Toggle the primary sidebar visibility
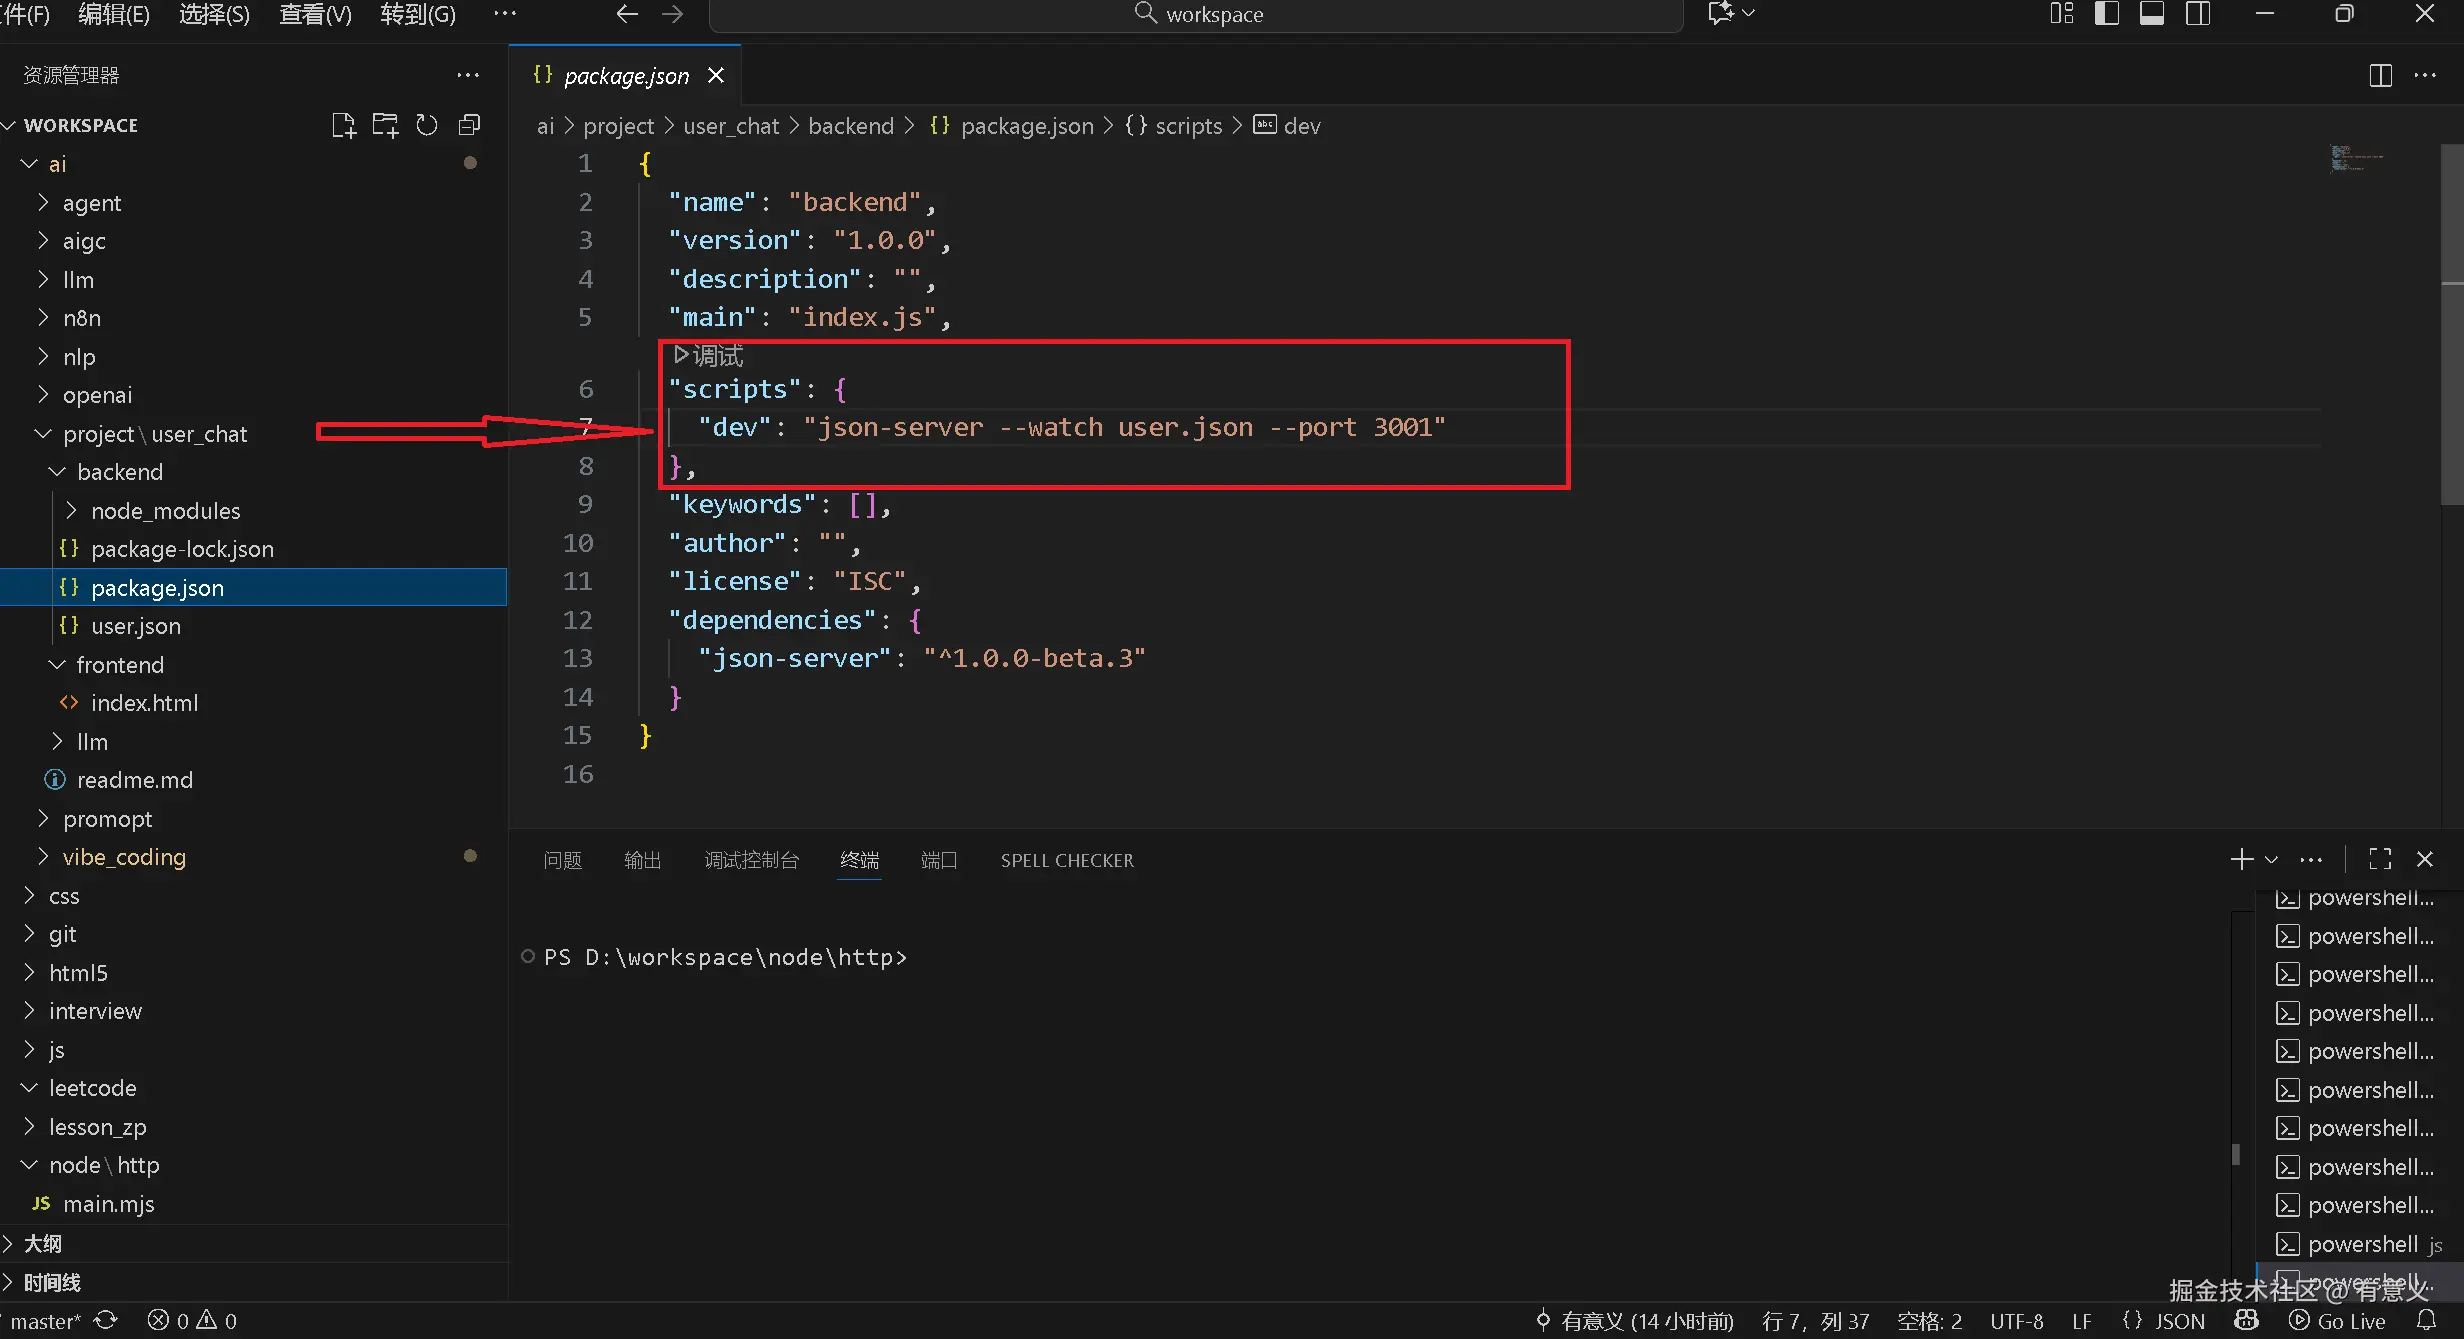 (2107, 14)
